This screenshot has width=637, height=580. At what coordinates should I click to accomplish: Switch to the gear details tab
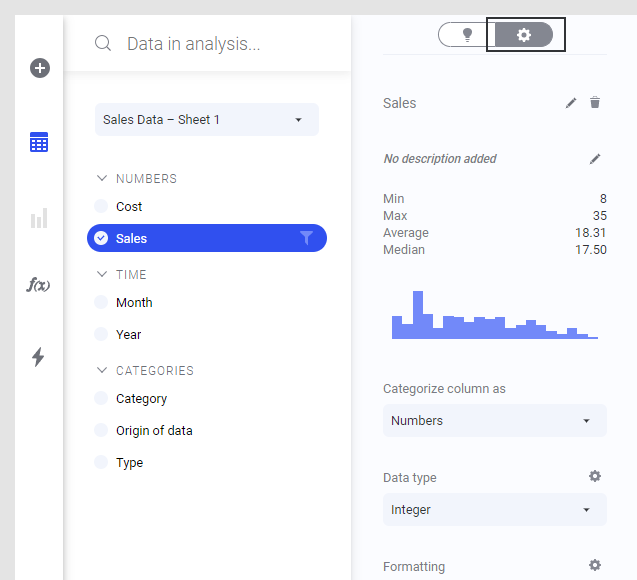coord(524,35)
